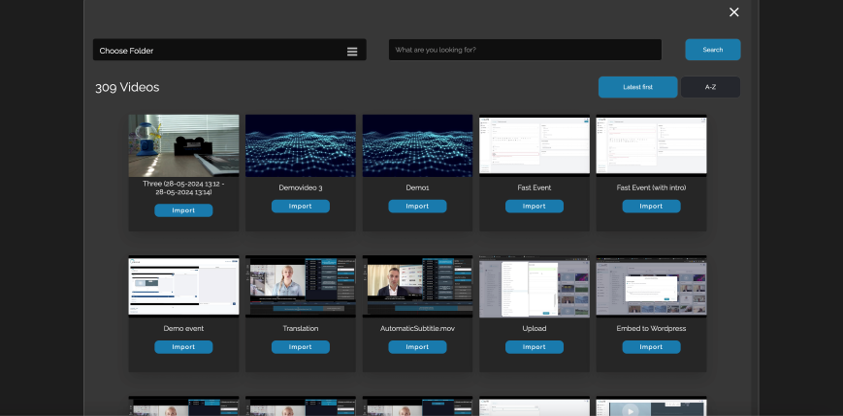Click the Translation video thumbnail
843x416 pixels.
tap(300, 286)
